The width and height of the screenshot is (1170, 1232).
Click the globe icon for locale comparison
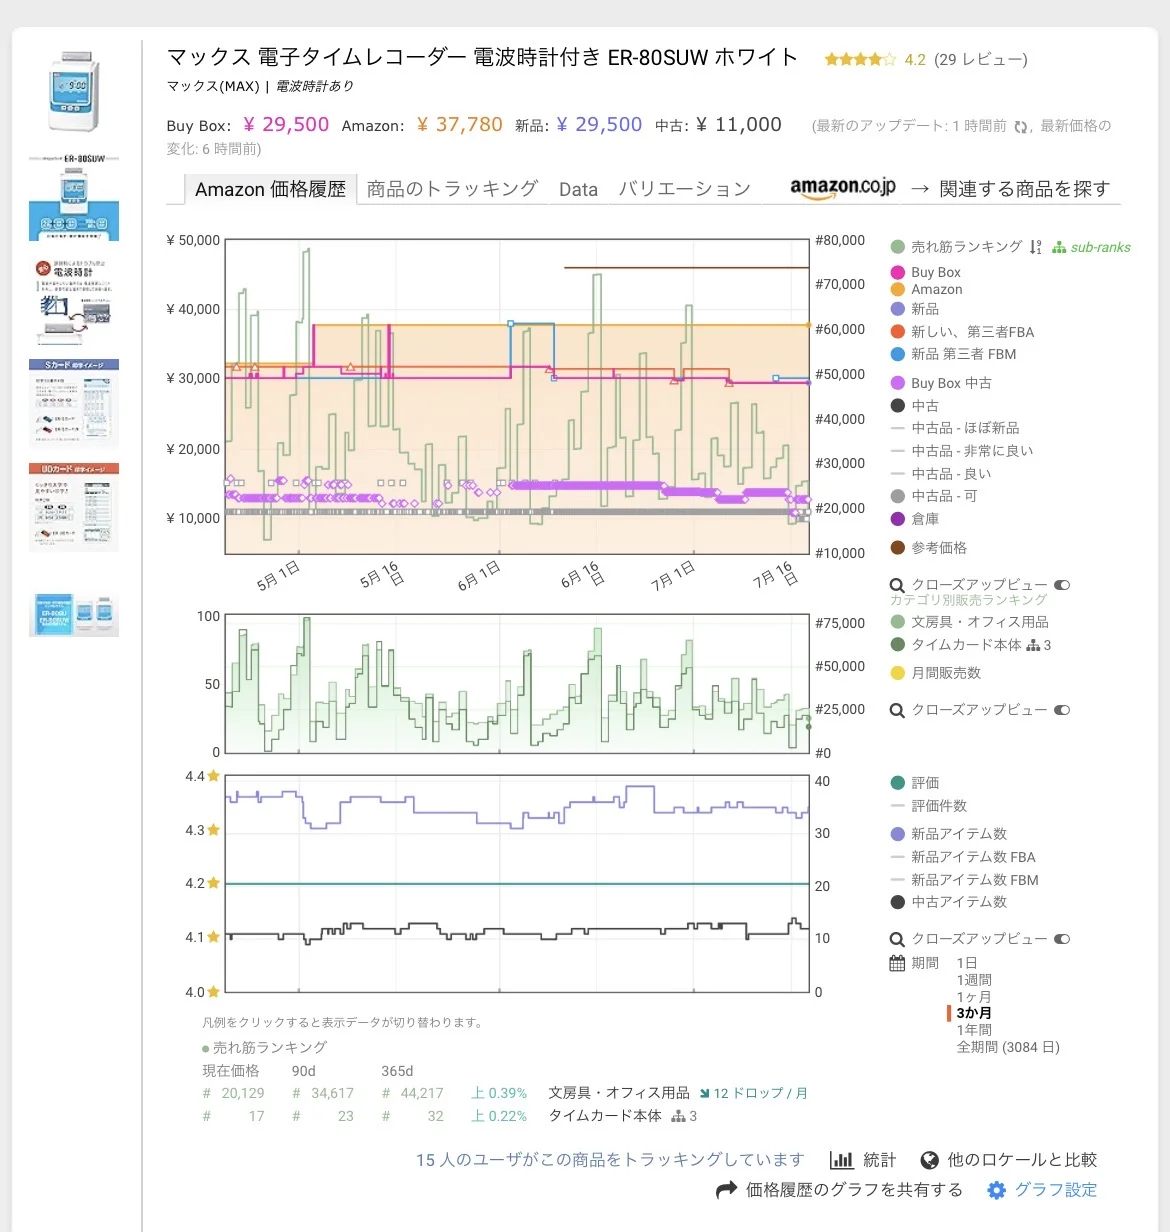[x=929, y=1160]
